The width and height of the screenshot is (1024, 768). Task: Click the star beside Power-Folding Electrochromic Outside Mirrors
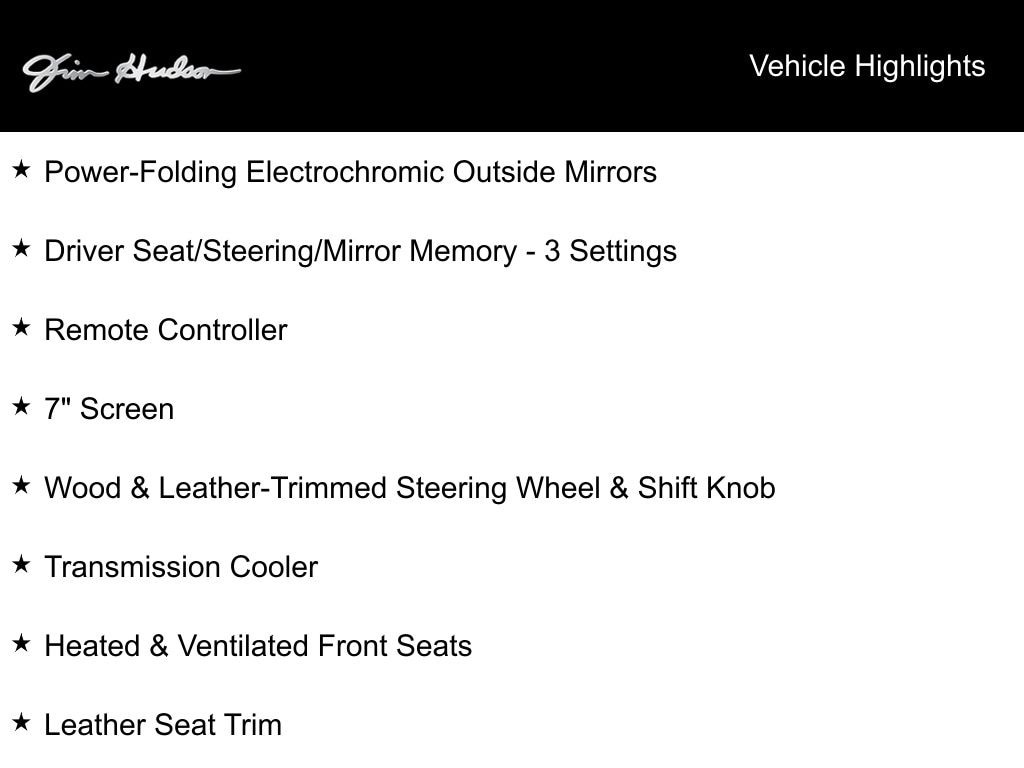[21, 170]
